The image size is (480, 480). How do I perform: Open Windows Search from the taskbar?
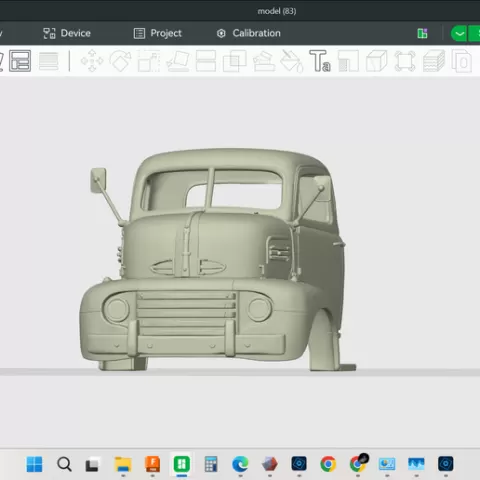point(64,464)
